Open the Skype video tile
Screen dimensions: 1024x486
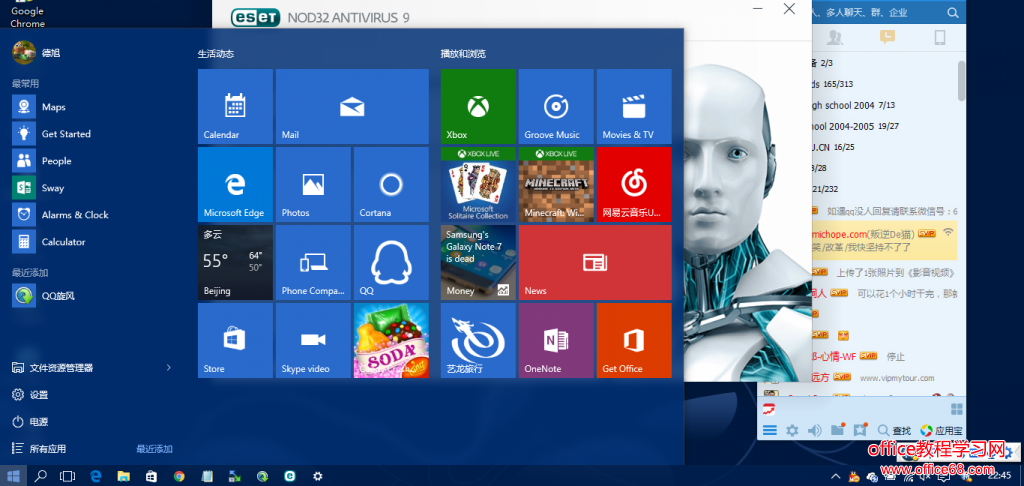tap(313, 340)
